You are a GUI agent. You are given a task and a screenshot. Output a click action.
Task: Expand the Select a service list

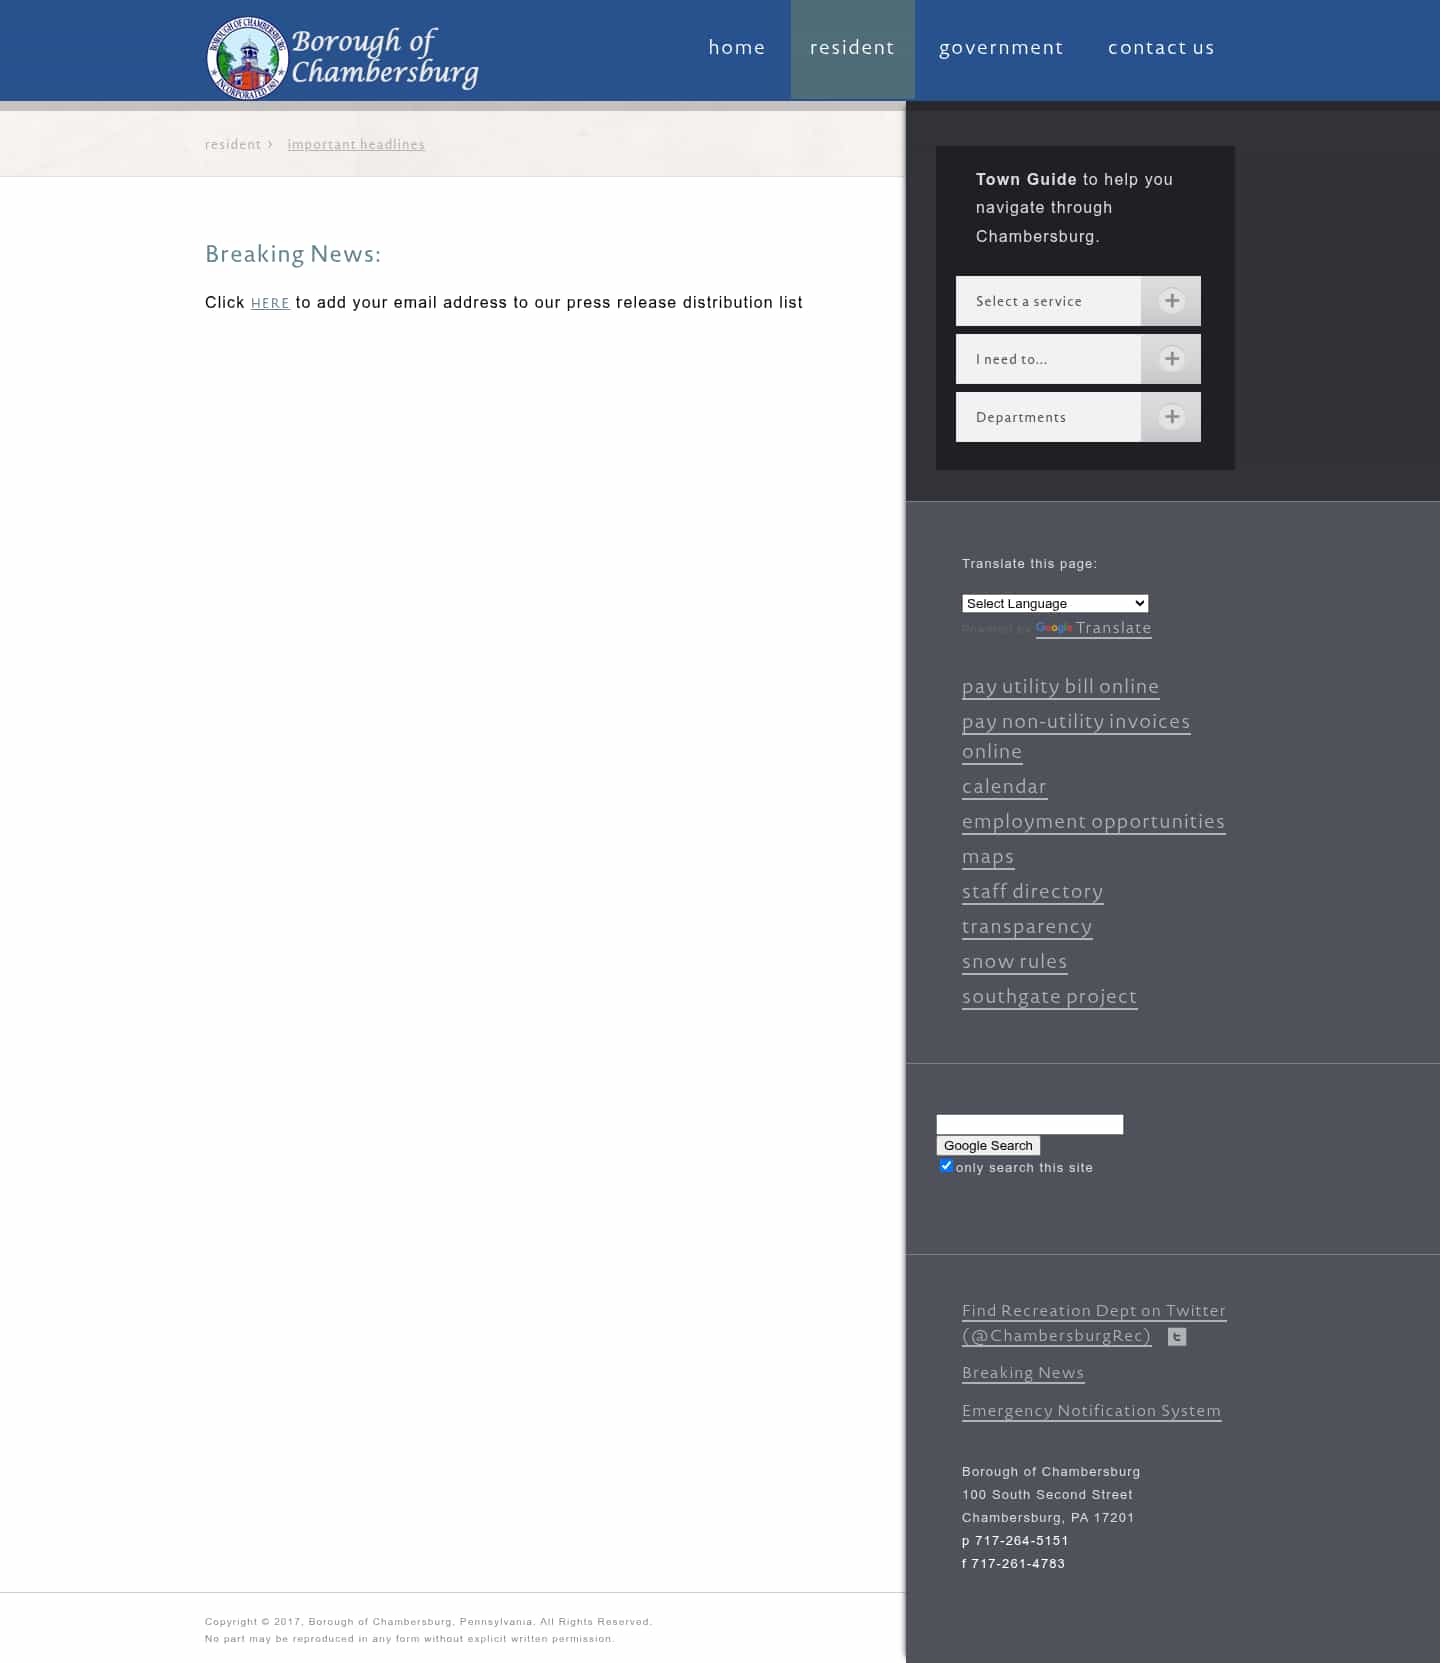tap(1078, 301)
